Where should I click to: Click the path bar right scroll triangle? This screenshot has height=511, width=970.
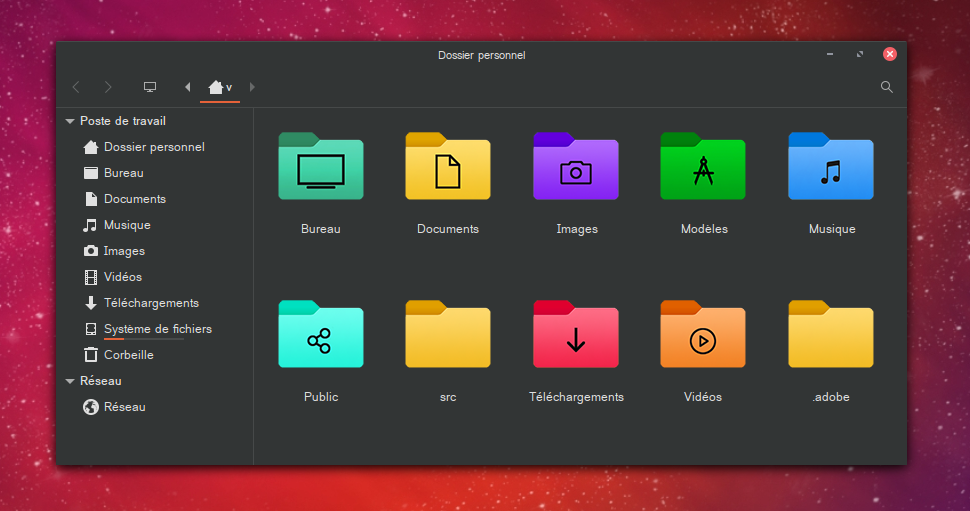pyautogui.click(x=252, y=87)
